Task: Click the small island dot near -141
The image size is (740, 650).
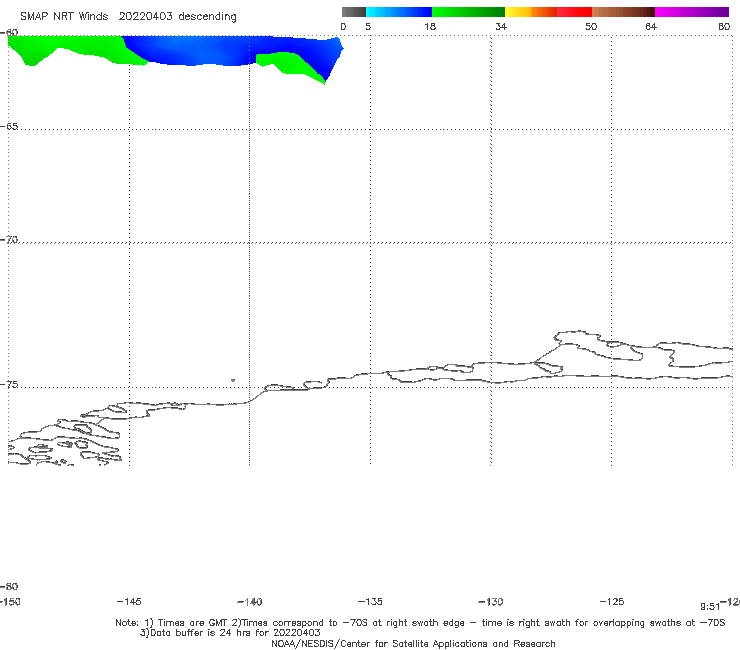Action: (x=233, y=380)
